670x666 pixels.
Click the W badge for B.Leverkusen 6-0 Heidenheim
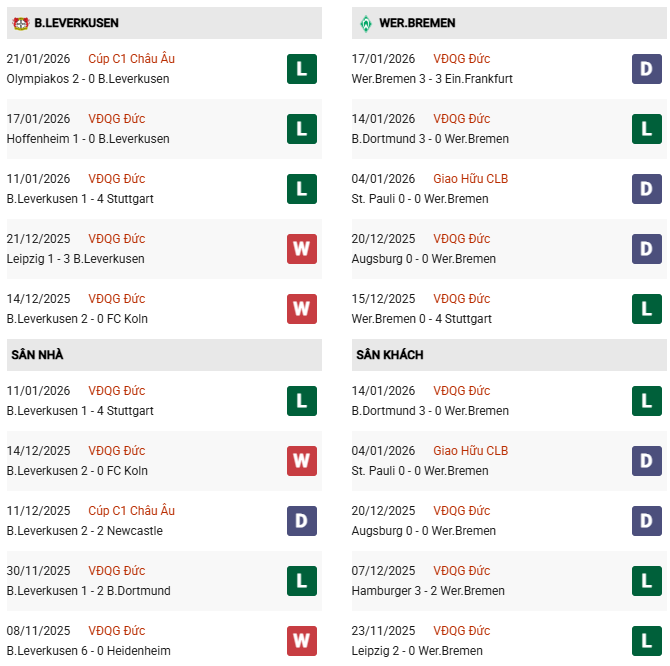301,640
